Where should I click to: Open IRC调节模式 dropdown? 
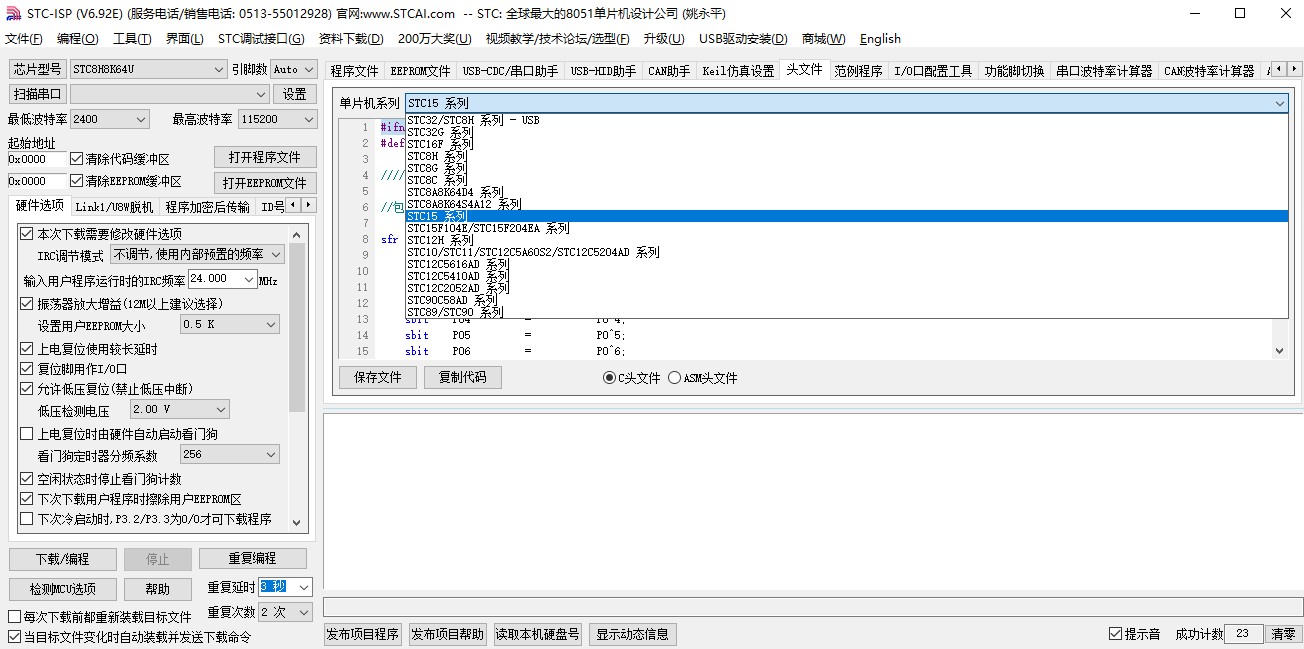[197, 254]
